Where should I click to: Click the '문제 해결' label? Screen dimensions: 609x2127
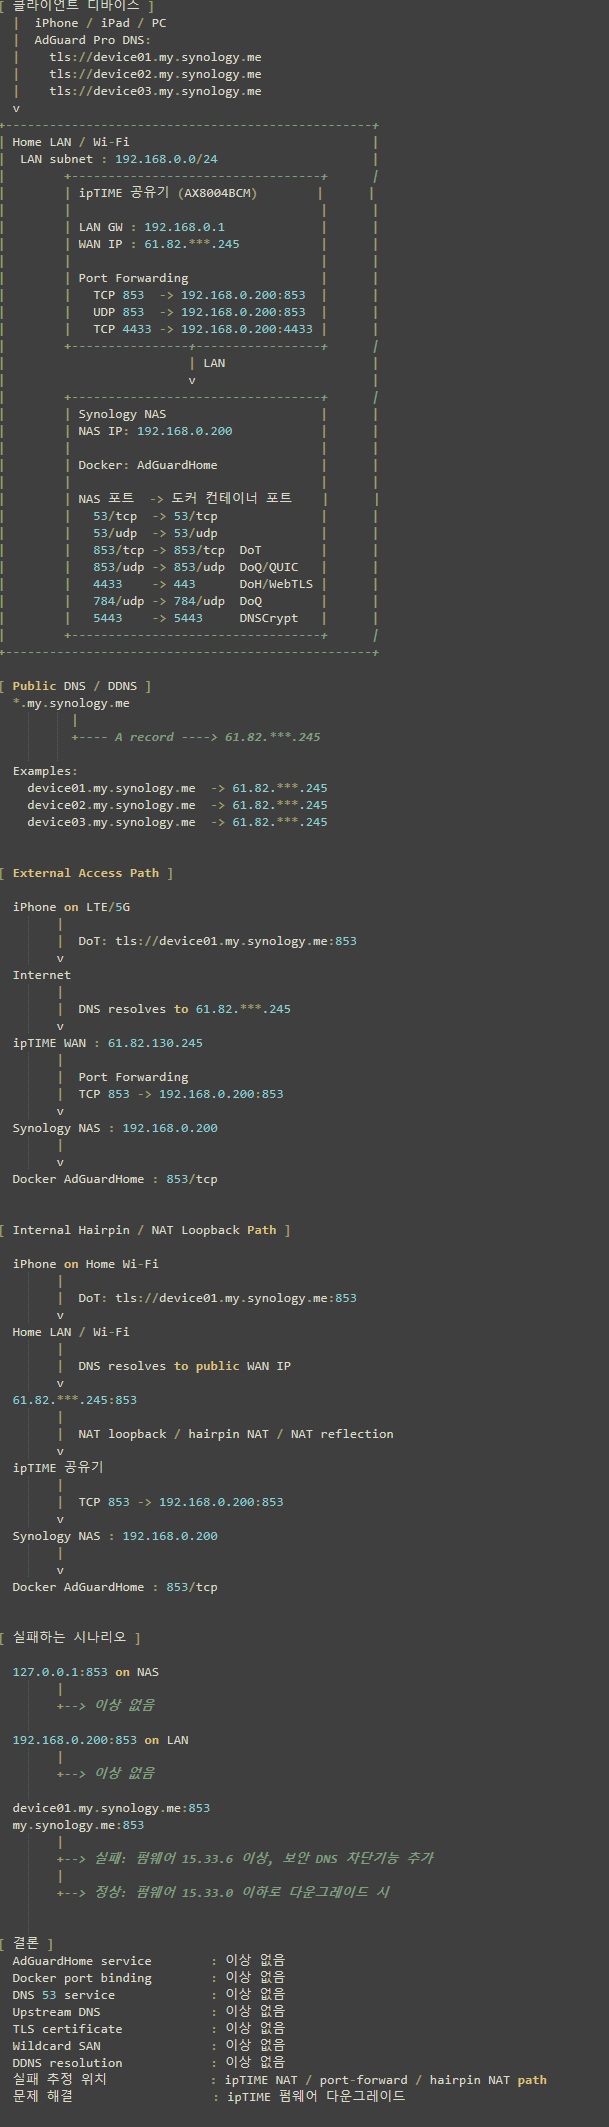42,2097
